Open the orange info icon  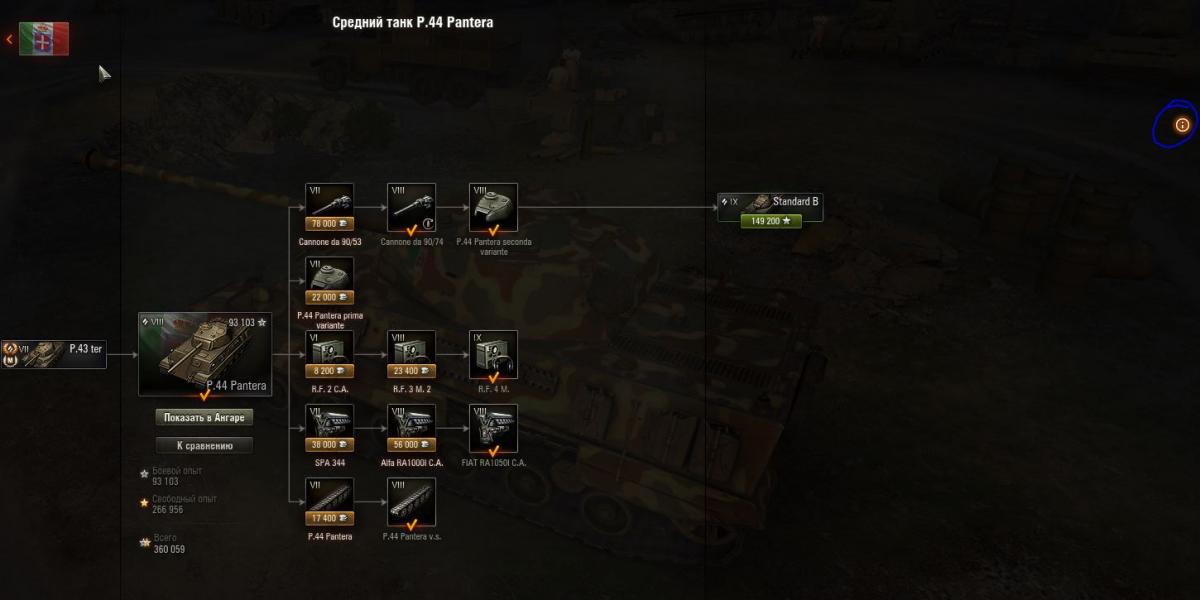[1182, 125]
